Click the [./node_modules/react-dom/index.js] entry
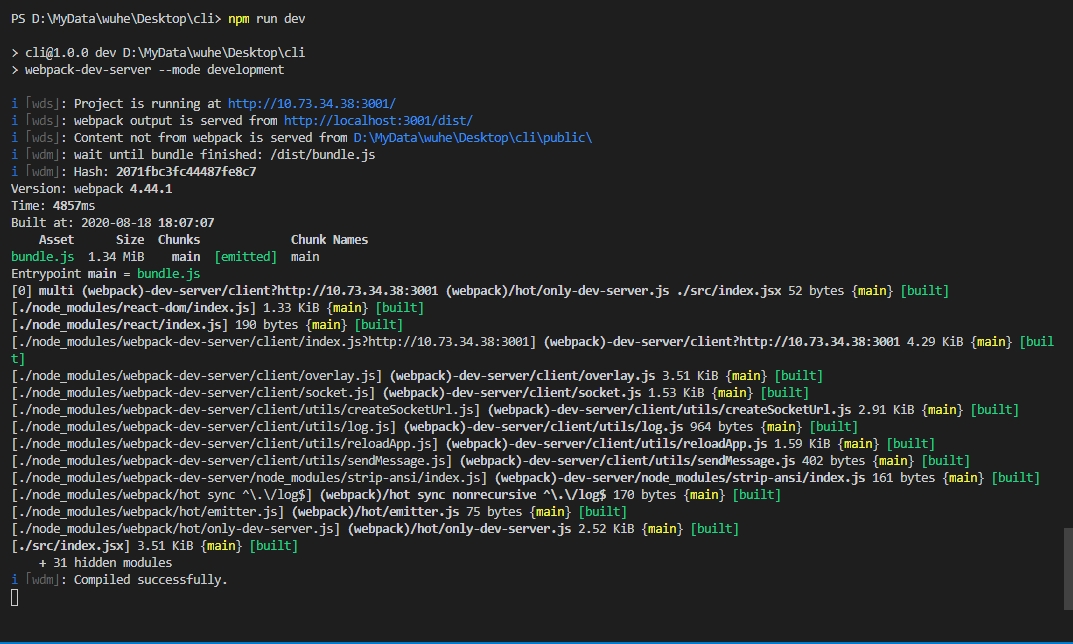 [133, 307]
